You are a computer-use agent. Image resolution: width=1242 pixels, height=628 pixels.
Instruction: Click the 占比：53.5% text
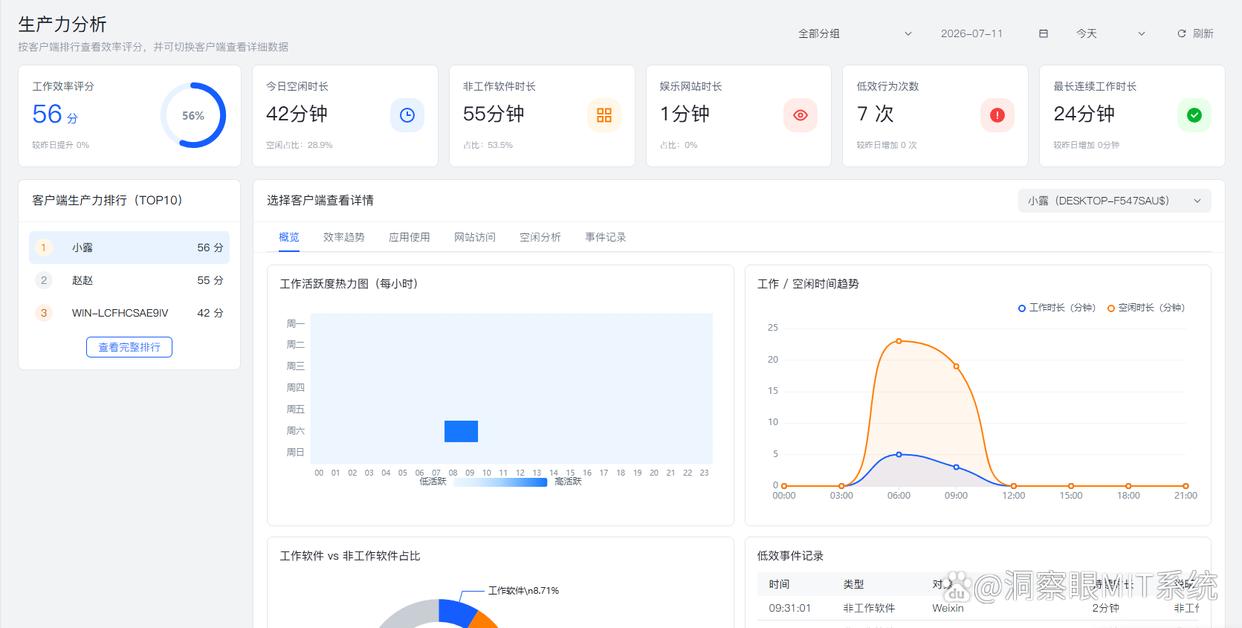[x=488, y=145]
